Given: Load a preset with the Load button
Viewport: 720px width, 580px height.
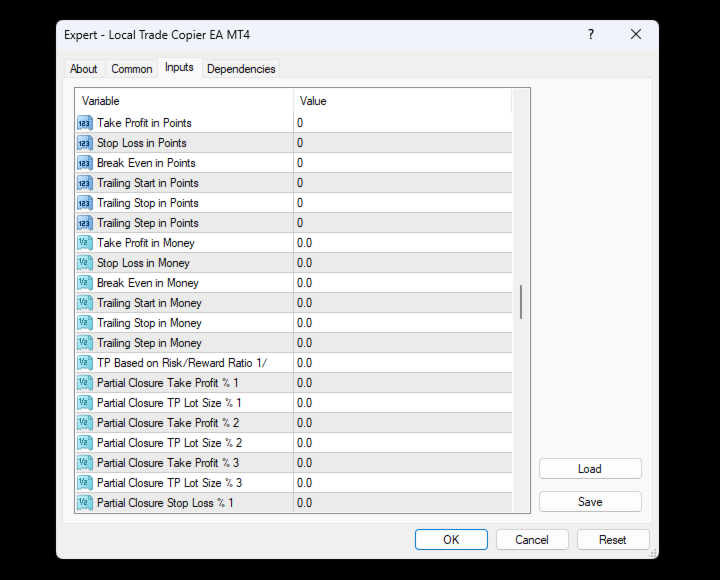Looking at the screenshot, I should (x=590, y=469).
